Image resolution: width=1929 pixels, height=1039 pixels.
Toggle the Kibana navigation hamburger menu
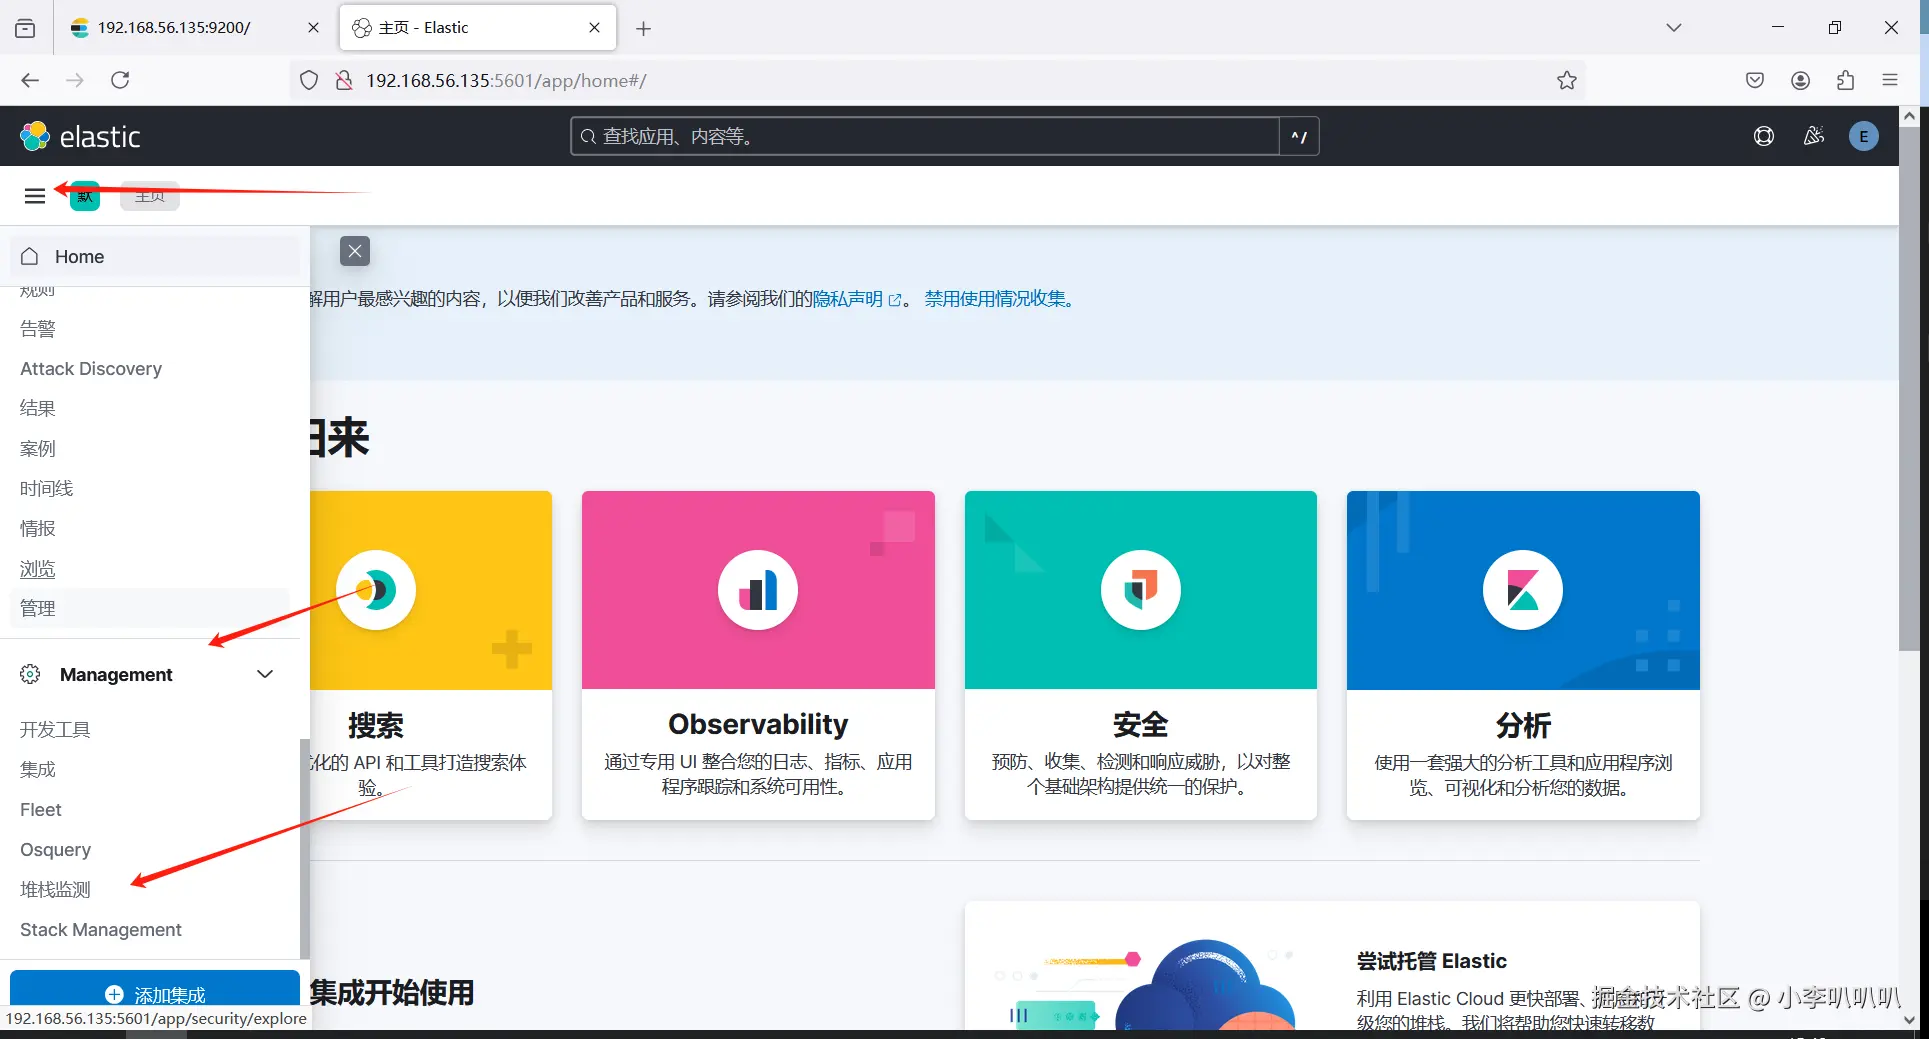click(35, 196)
